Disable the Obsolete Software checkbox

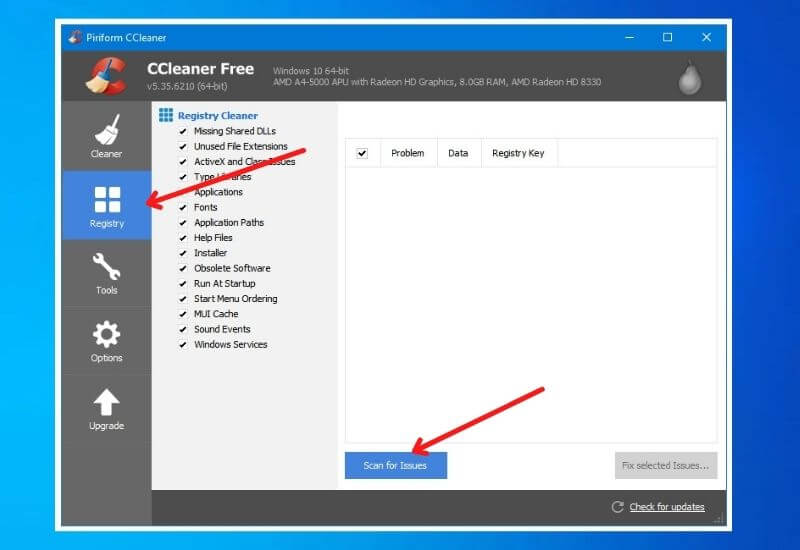coord(183,268)
